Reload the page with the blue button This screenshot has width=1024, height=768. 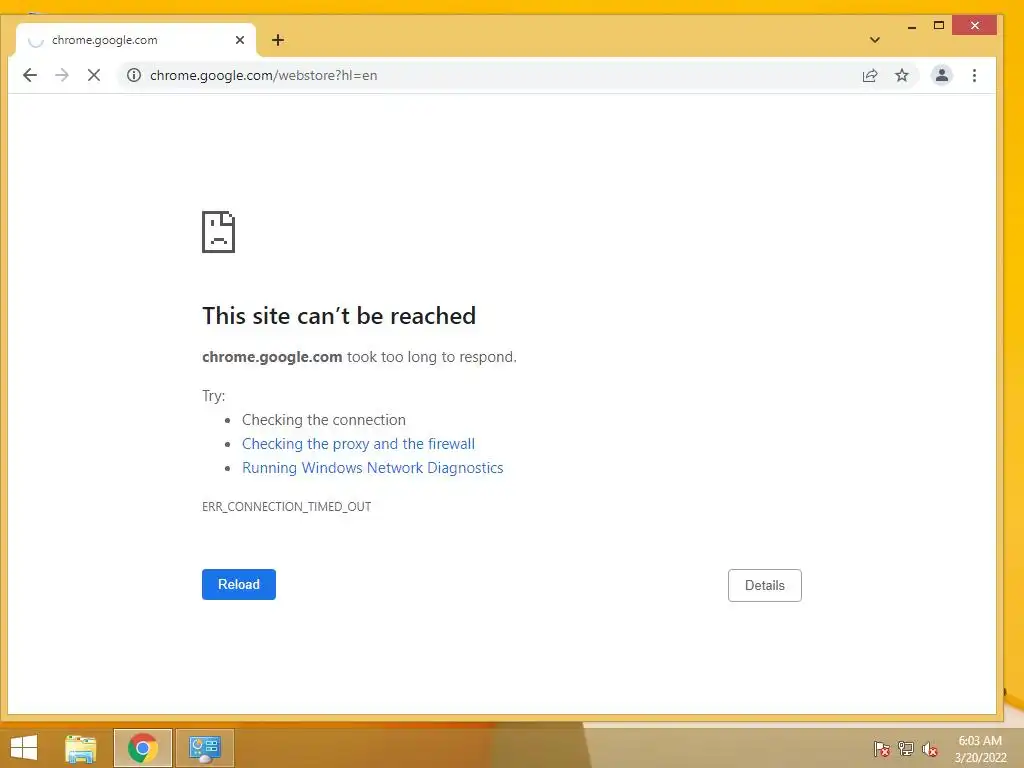pos(239,584)
